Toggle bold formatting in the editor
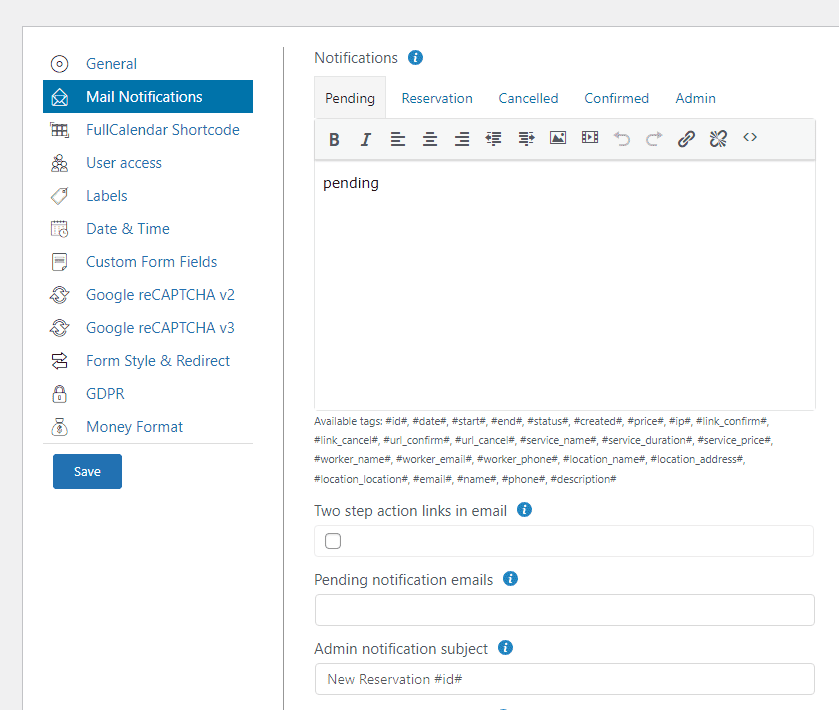This screenshot has height=710, width=839. coord(334,139)
